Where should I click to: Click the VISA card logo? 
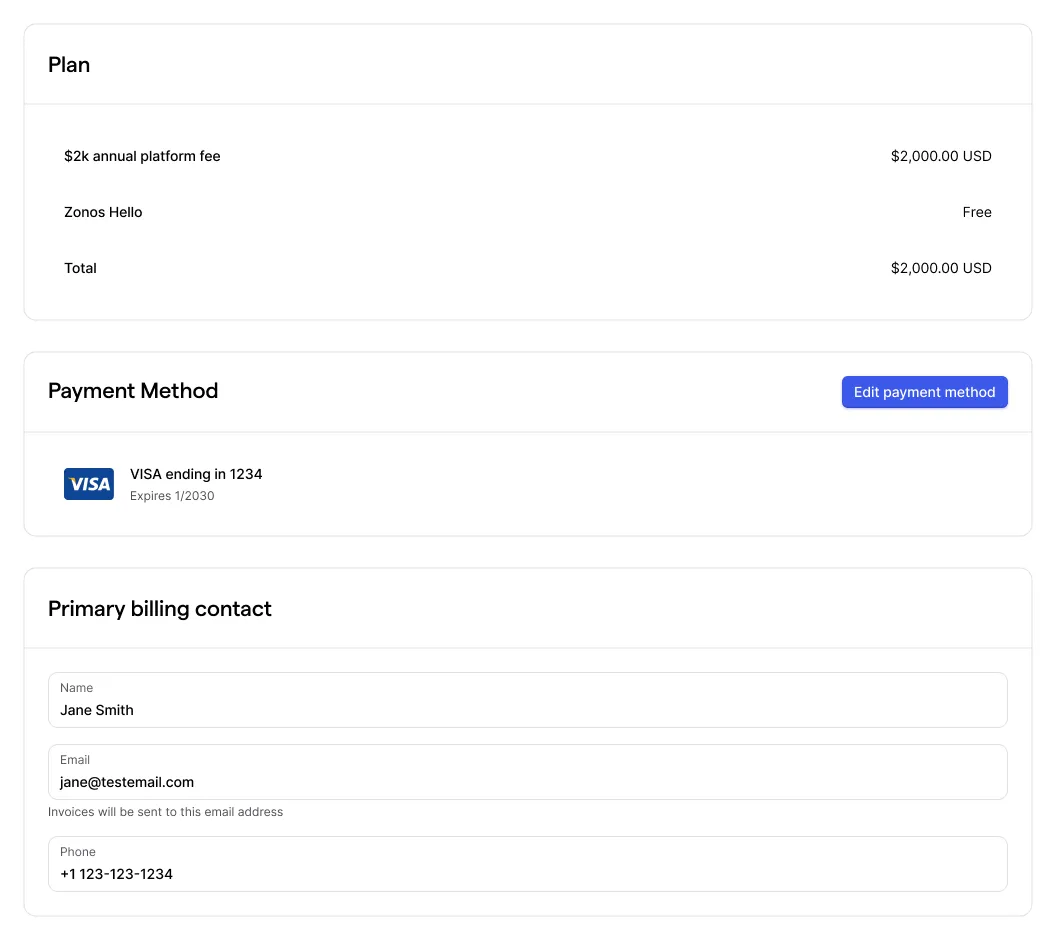pos(89,484)
